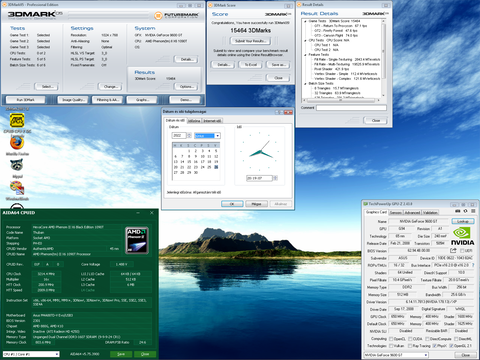This screenshot has width=480, height=360.
Task: Click the AMD Phenom II logo in AIDA64
Action: coord(137,240)
